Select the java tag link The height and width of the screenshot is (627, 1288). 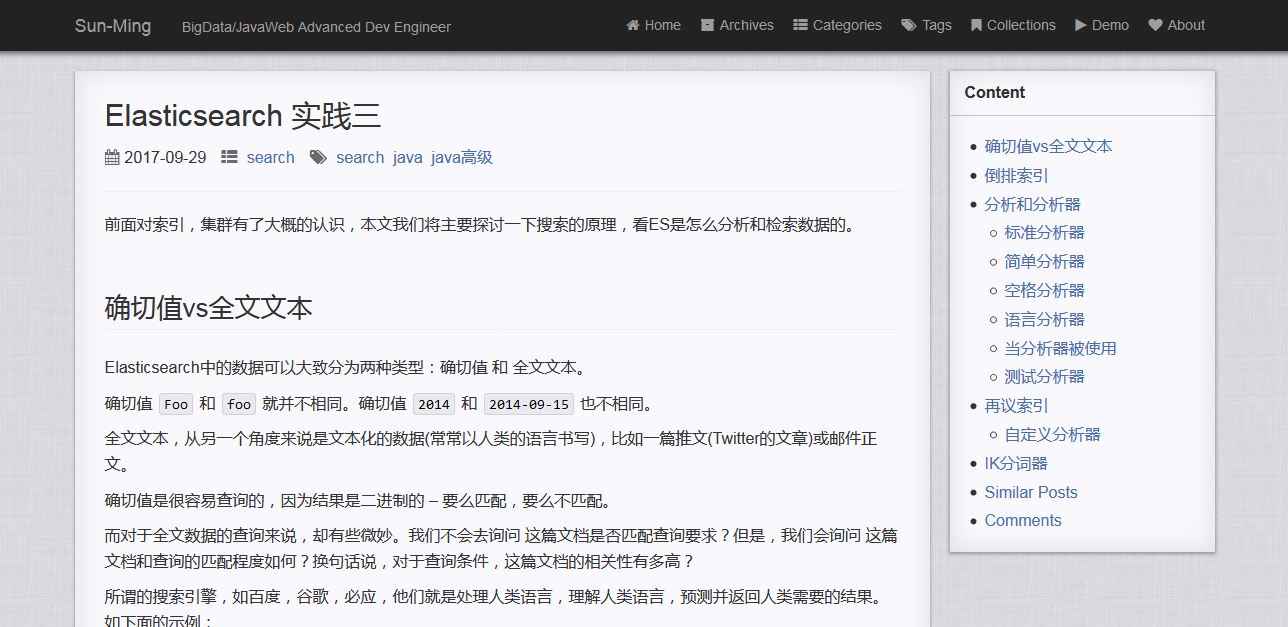pyautogui.click(x=407, y=157)
